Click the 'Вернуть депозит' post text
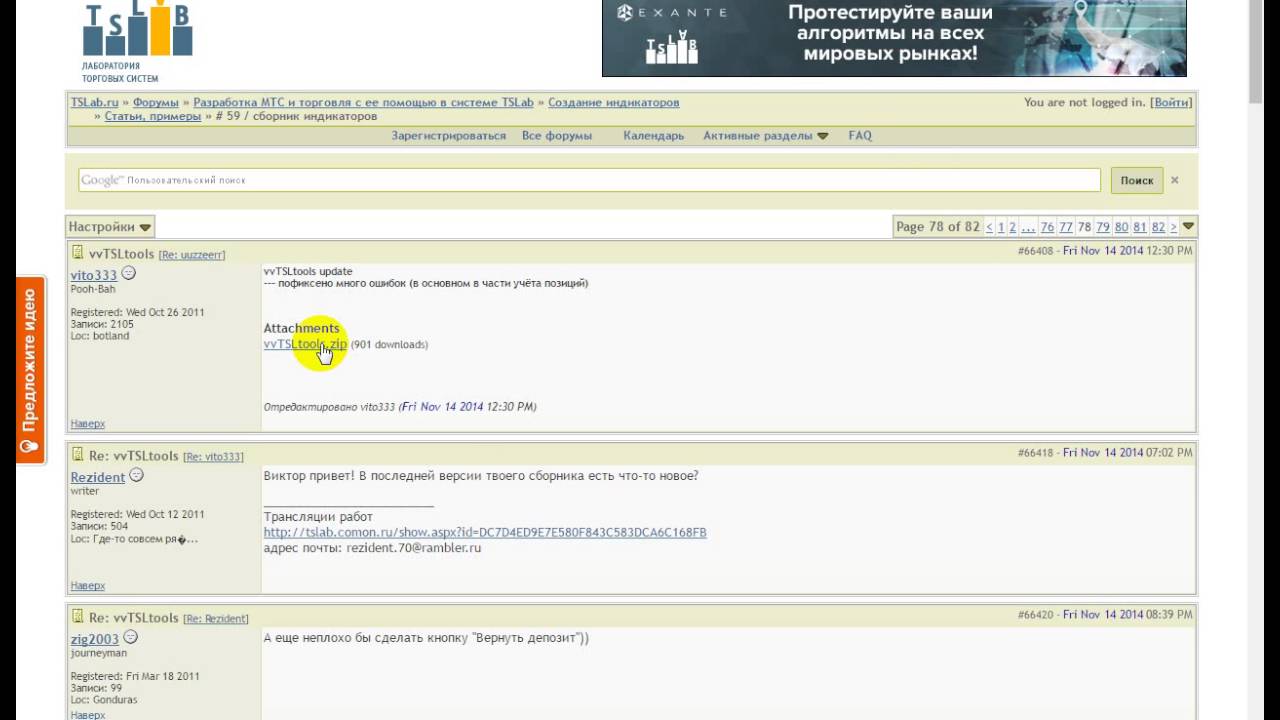This screenshot has height=720, width=1280. pos(426,638)
